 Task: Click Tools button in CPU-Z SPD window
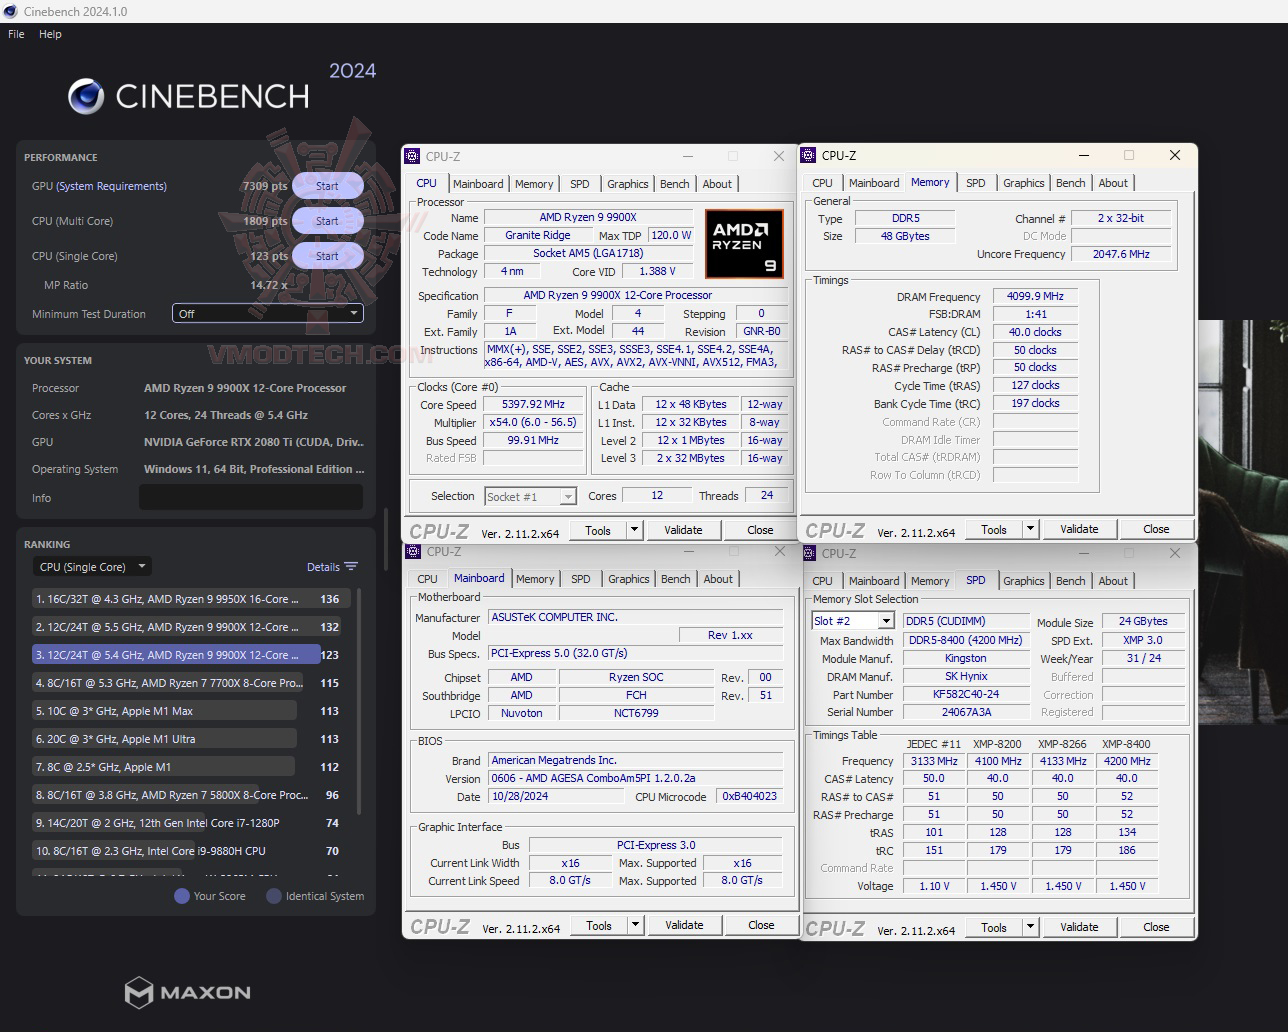click(x=994, y=927)
